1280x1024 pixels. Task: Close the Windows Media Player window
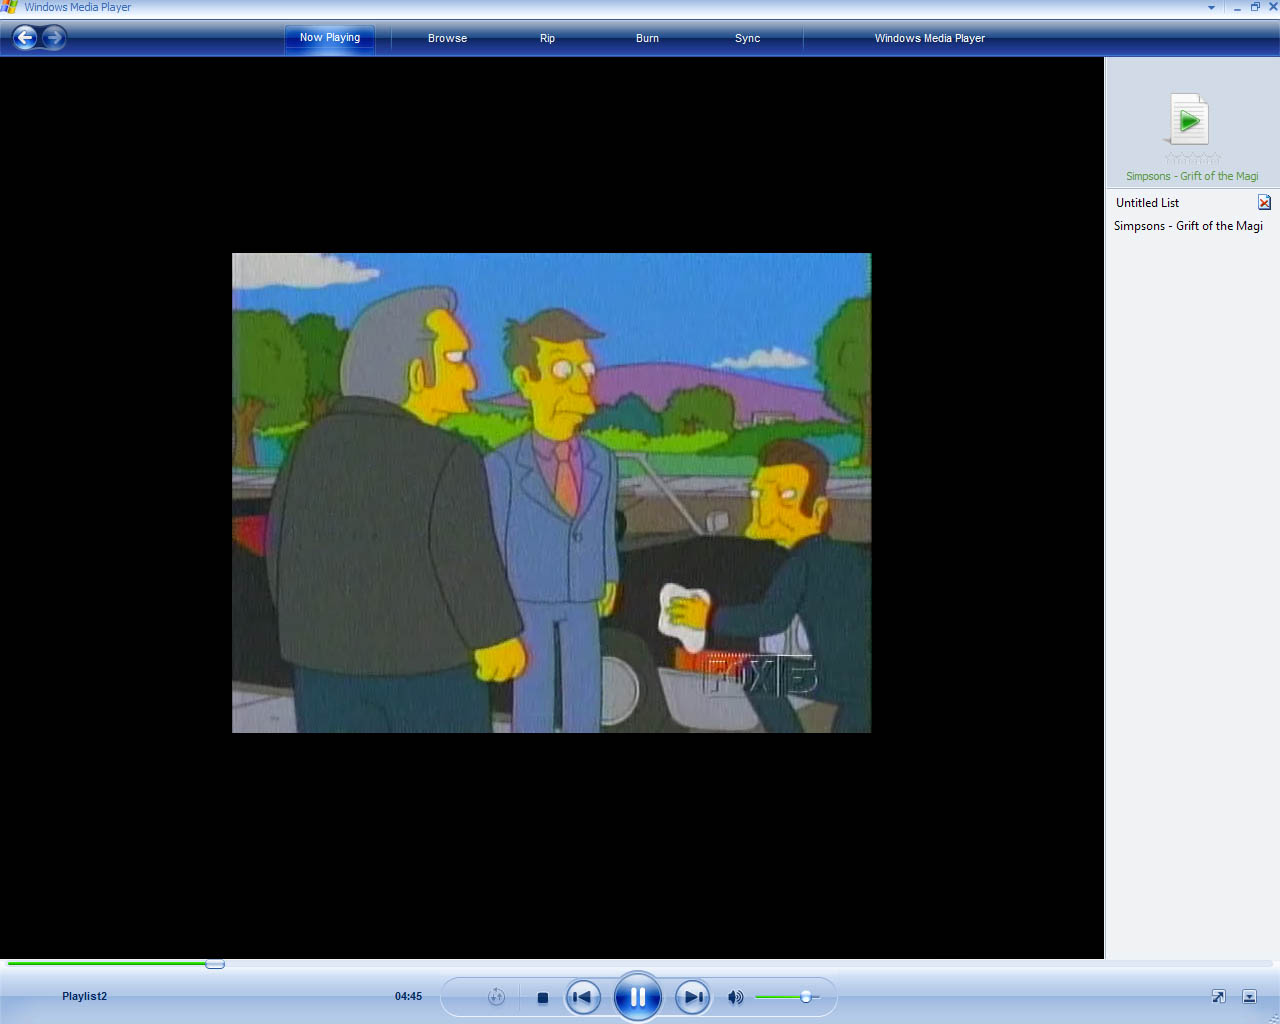(1273, 7)
